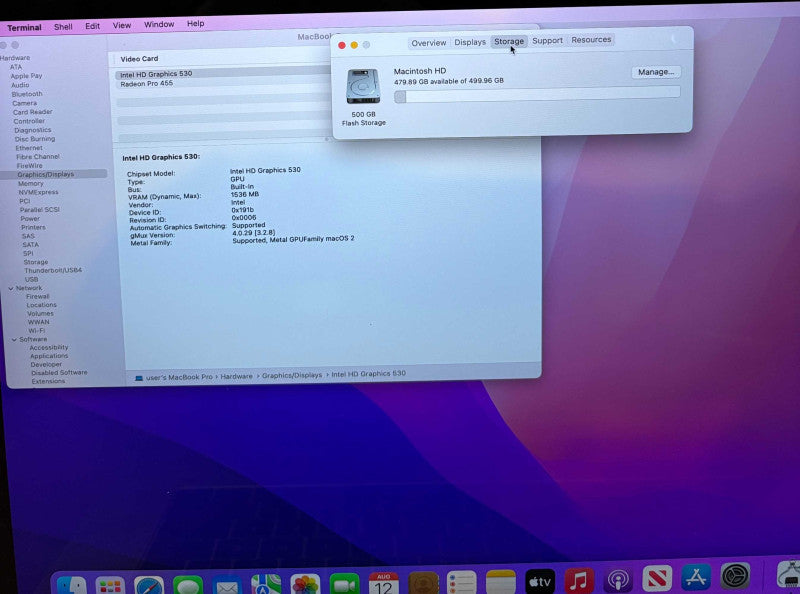Viewport: 800px width, 594px height.
Task: Open Mail from the dock
Action: click(227, 585)
